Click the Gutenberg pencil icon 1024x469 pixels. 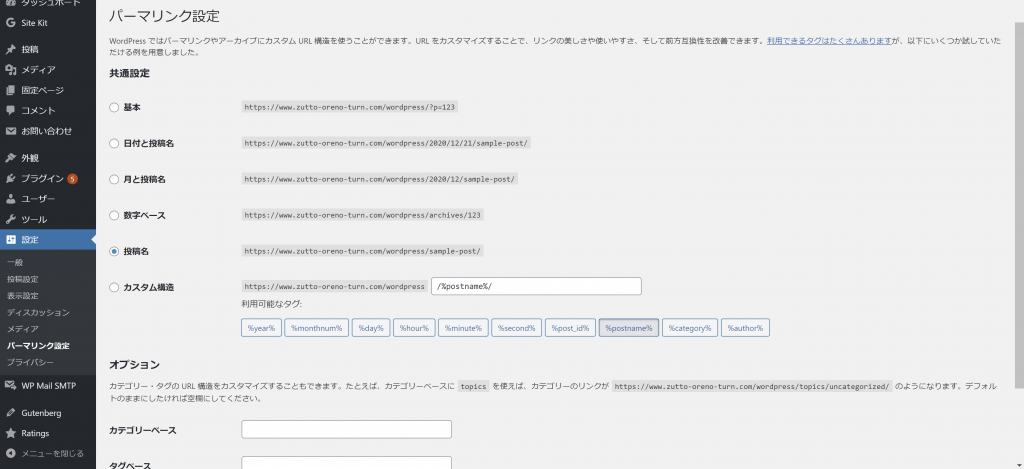click(x=10, y=413)
